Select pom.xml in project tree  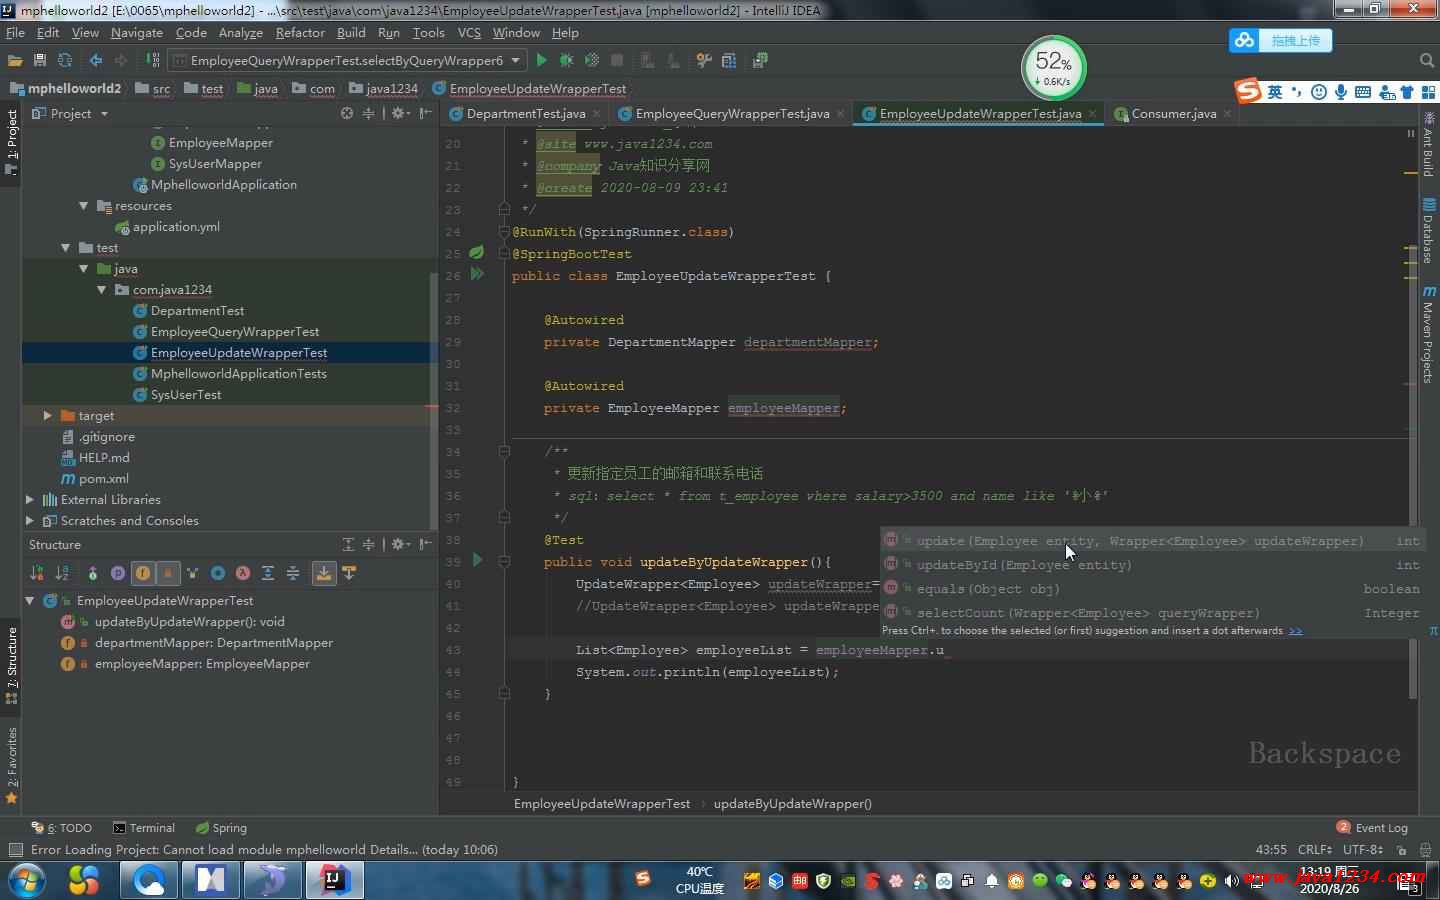coord(104,479)
